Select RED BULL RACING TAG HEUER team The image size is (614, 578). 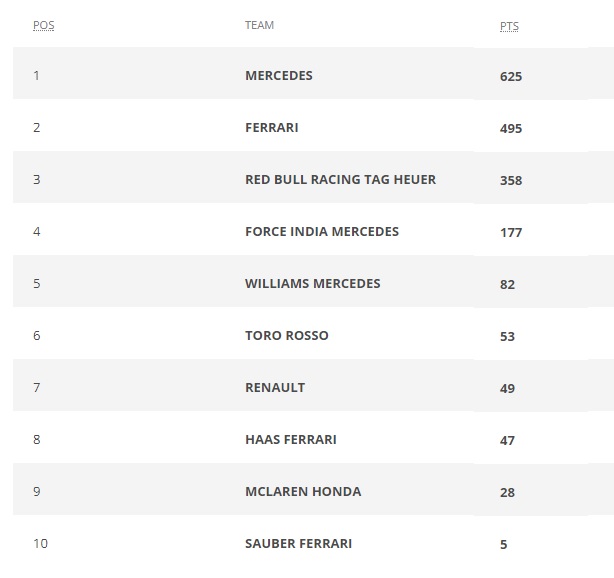340,179
